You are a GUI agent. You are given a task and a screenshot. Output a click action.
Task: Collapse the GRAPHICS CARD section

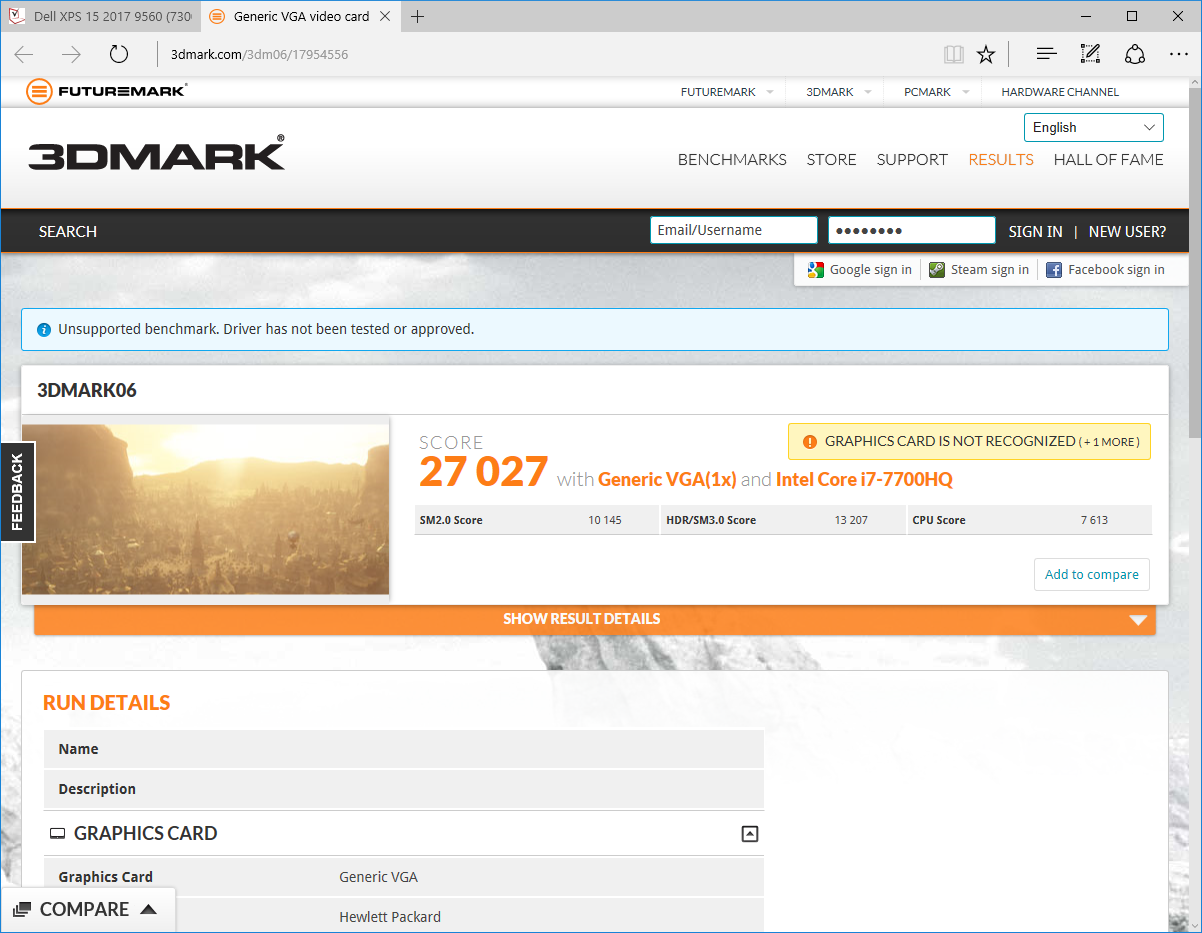click(x=750, y=833)
